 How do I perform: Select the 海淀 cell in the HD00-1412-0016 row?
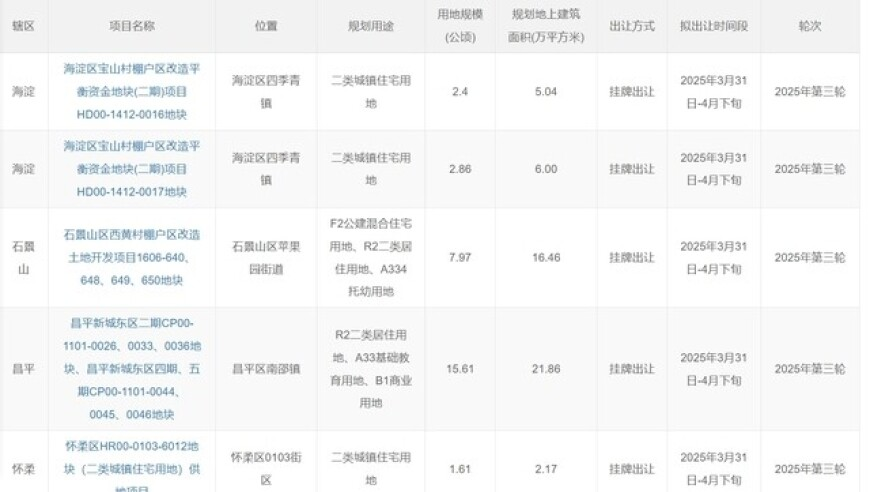pyautogui.click(x=23, y=92)
